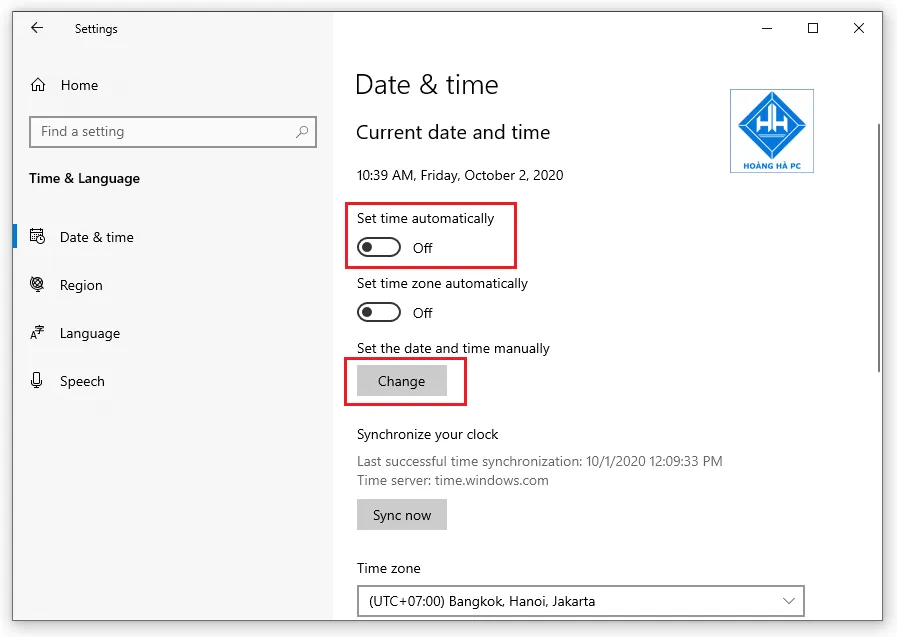Maximize the Settings window

click(813, 29)
